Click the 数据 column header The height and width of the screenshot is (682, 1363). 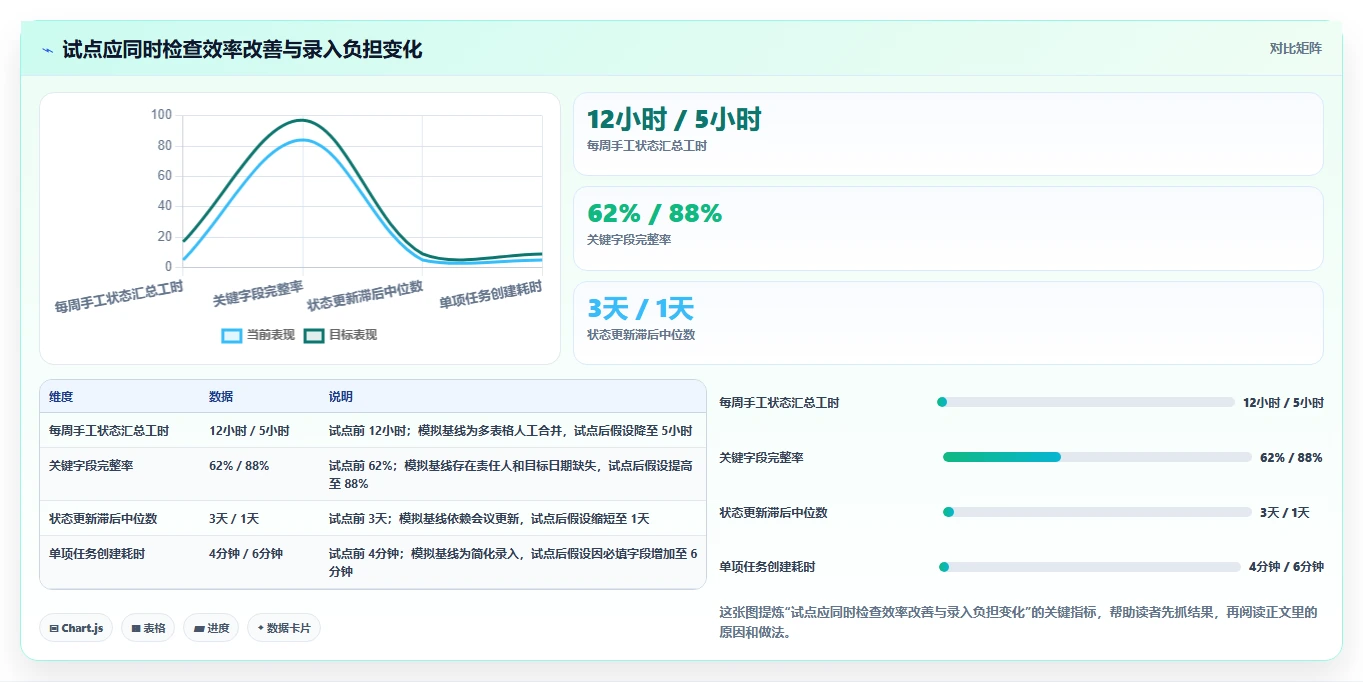click(221, 397)
